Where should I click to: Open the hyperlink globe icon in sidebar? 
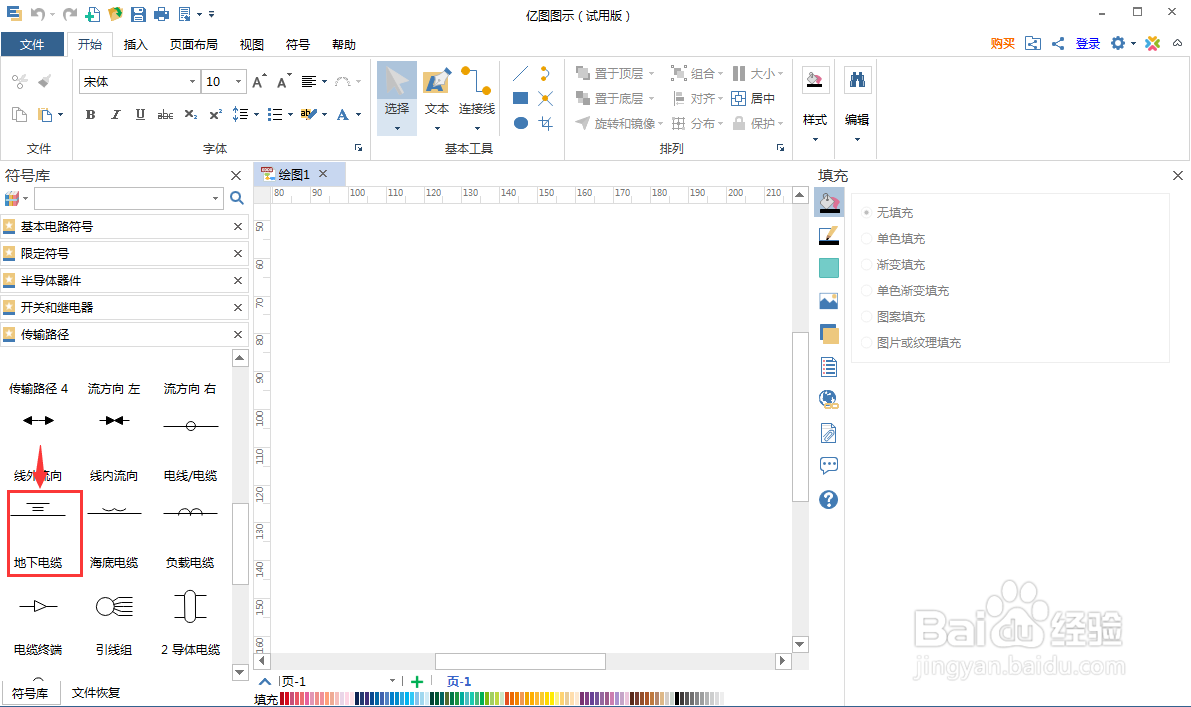pyautogui.click(x=829, y=399)
